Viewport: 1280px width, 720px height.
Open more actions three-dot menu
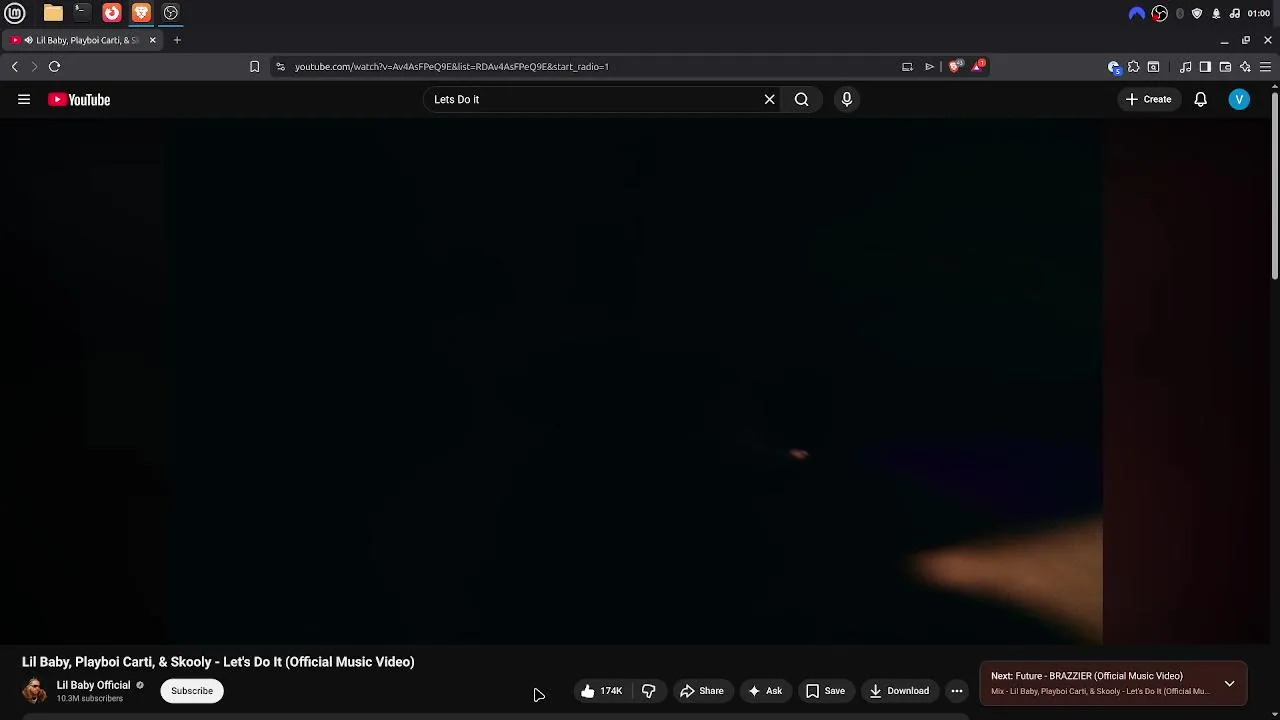click(957, 691)
